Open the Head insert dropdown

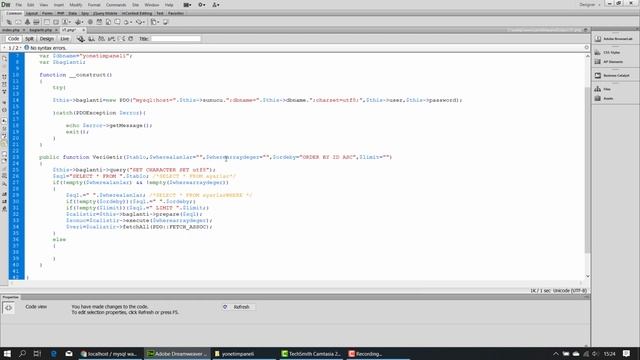coord(128,22)
